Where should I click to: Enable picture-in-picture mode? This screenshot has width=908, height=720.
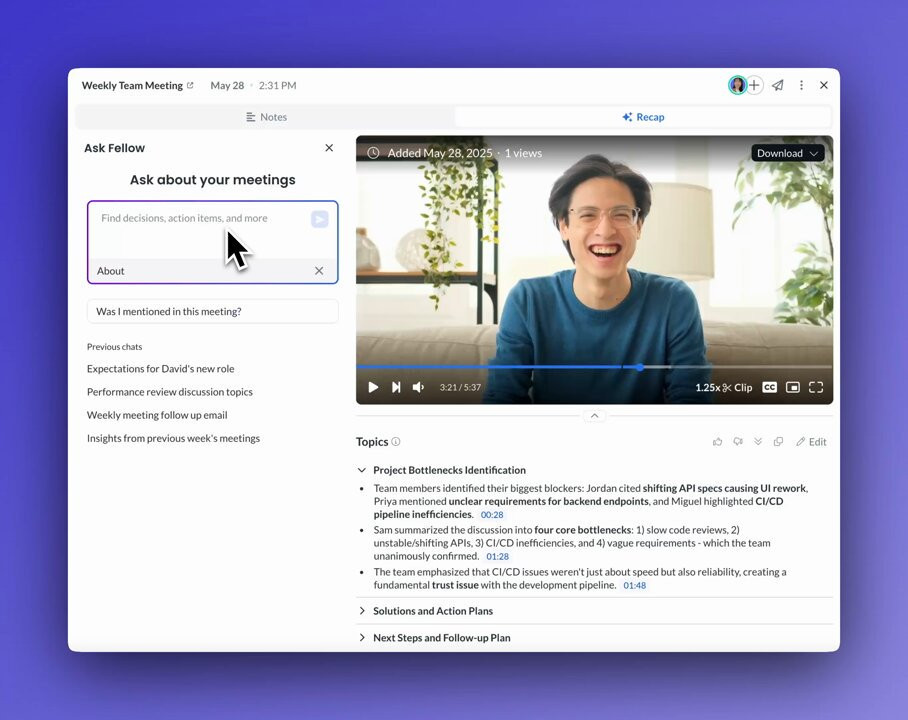(793, 387)
